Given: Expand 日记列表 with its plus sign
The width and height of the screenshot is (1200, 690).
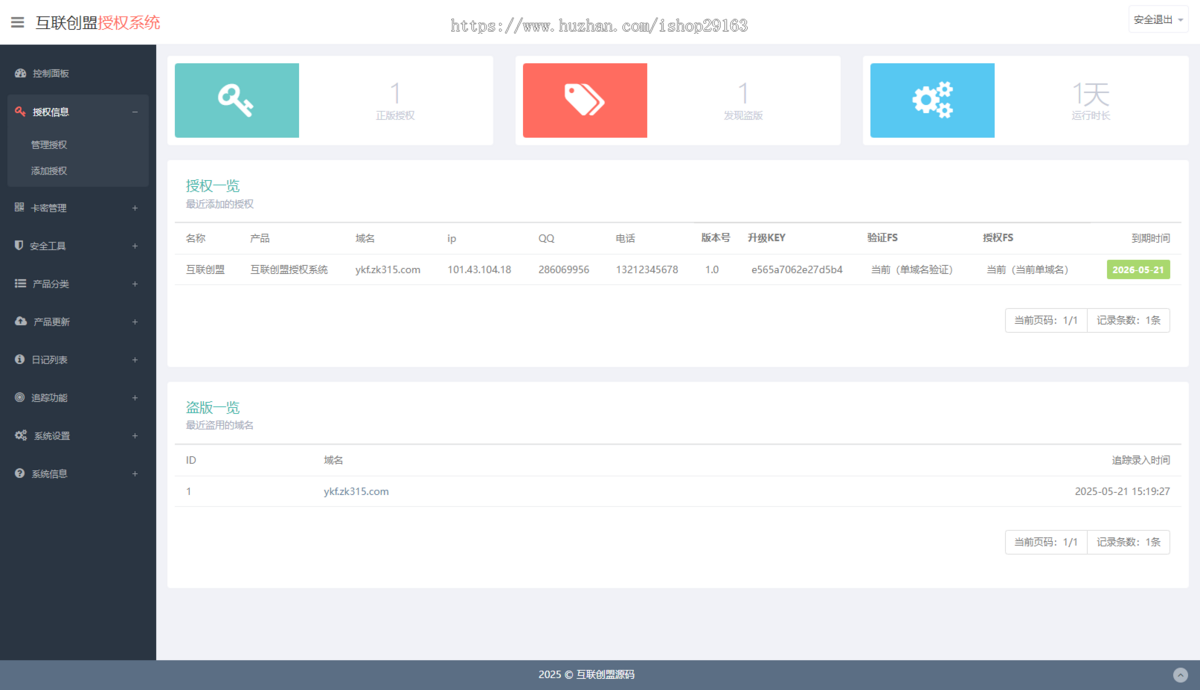Looking at the screenshot, I should (x=135, y=359).
